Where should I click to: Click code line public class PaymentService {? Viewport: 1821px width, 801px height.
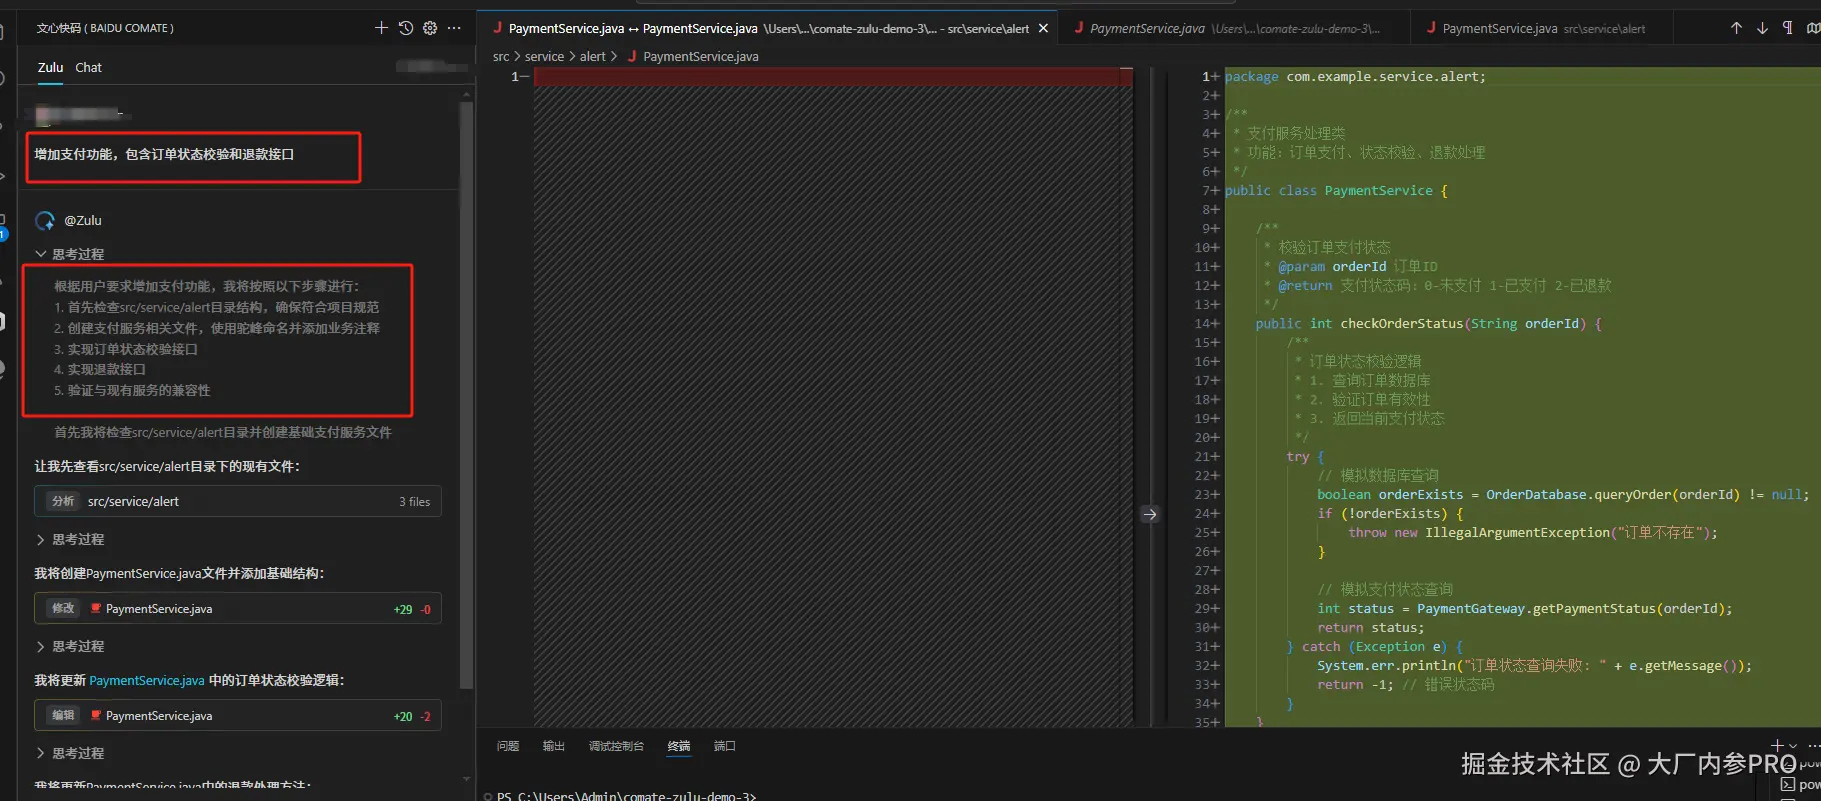(x=1336, y=191)
